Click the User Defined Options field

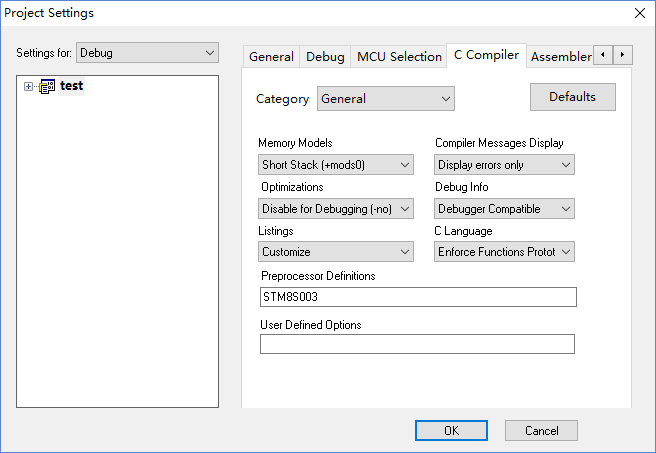(417, 344)
